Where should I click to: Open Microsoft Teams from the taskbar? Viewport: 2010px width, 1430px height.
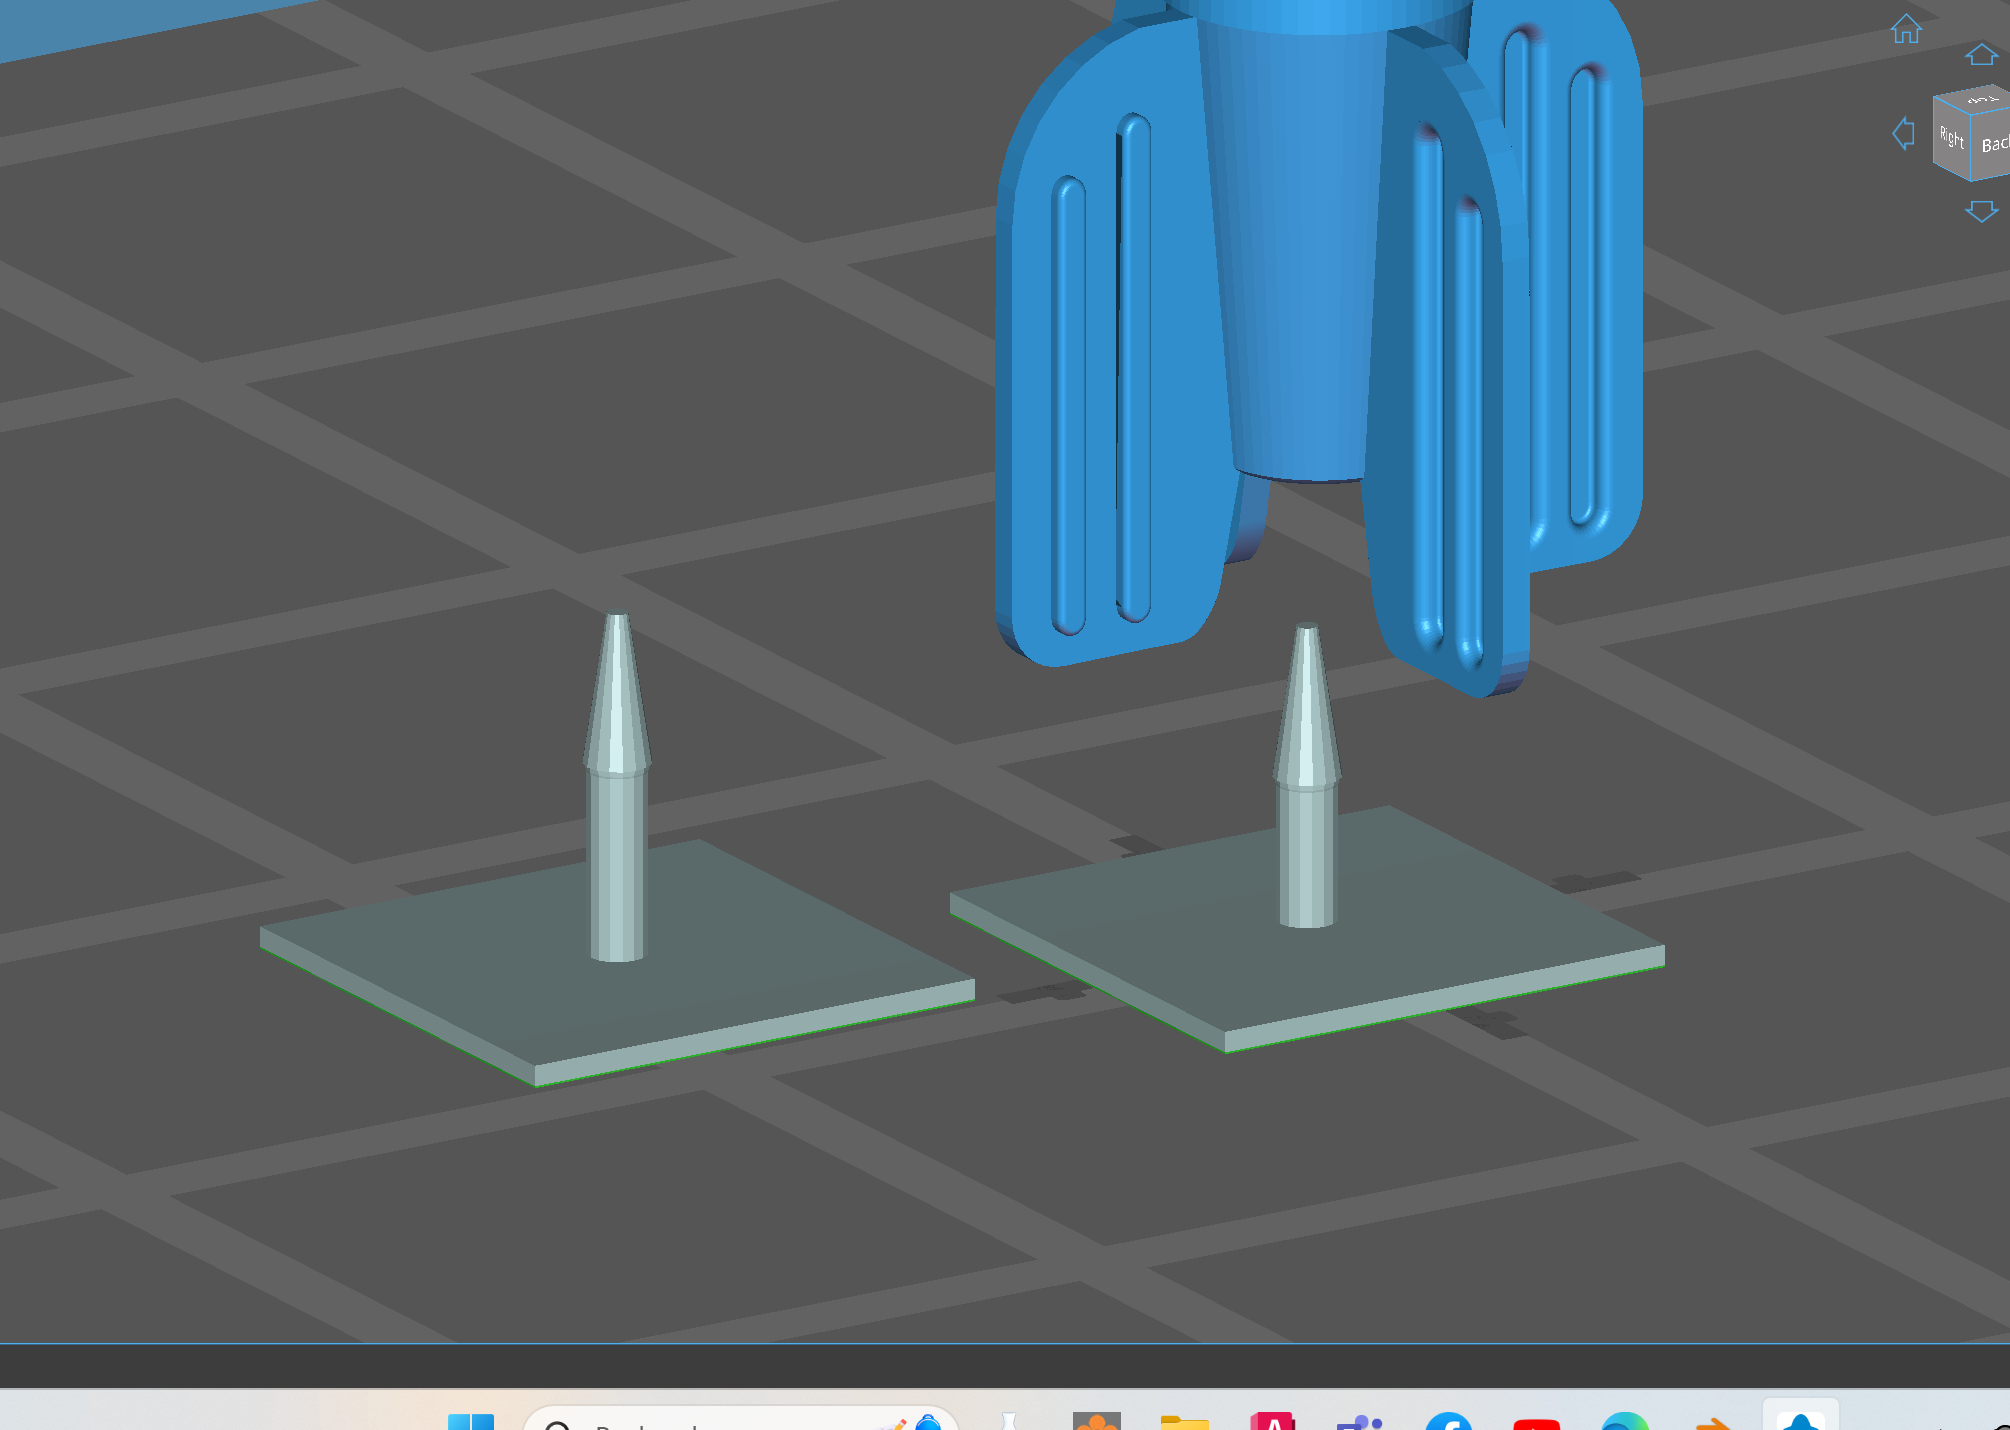[x=1360, y=1422]
